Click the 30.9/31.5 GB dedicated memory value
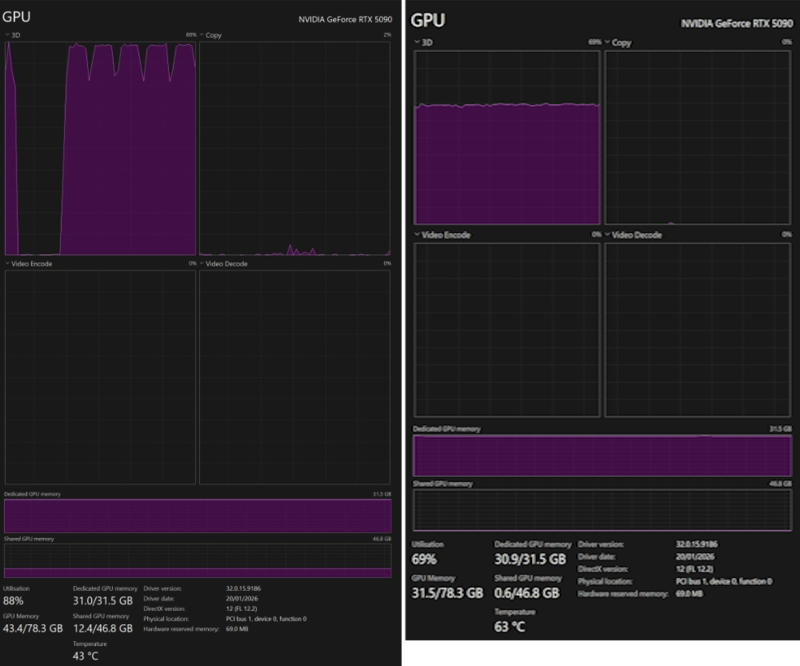Viewport: 800px width, 666px height. click(530, 559)
